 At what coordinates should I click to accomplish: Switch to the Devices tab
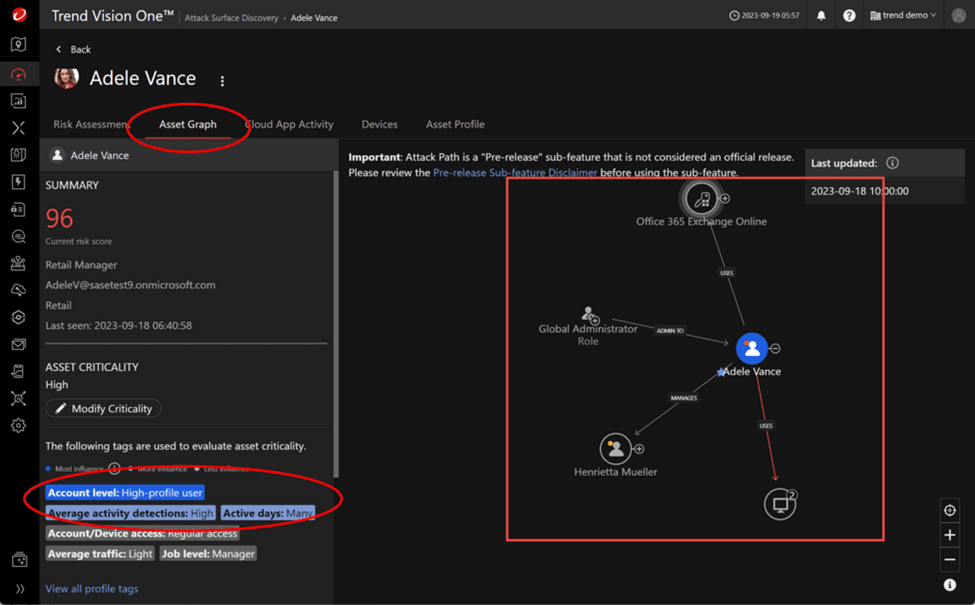(379, 124)
